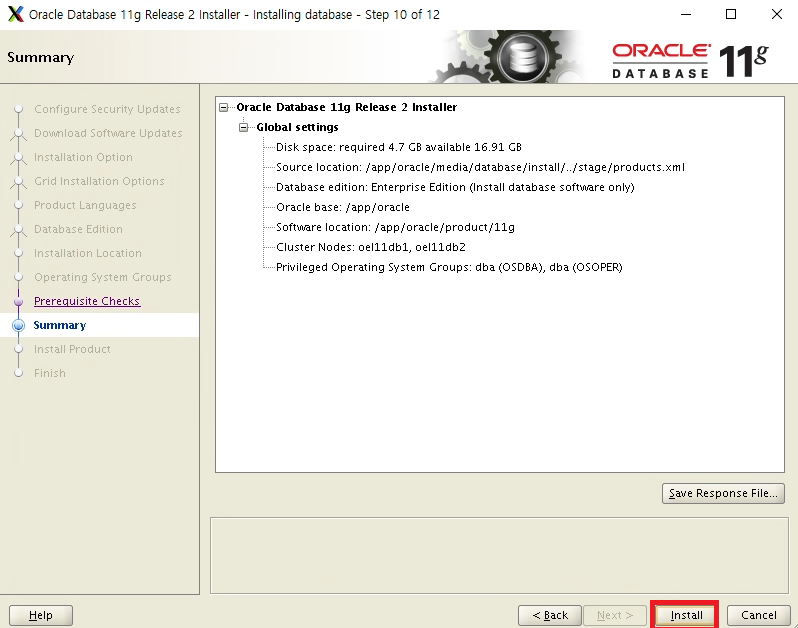Click Operating System Groups step label

point(103,277)
